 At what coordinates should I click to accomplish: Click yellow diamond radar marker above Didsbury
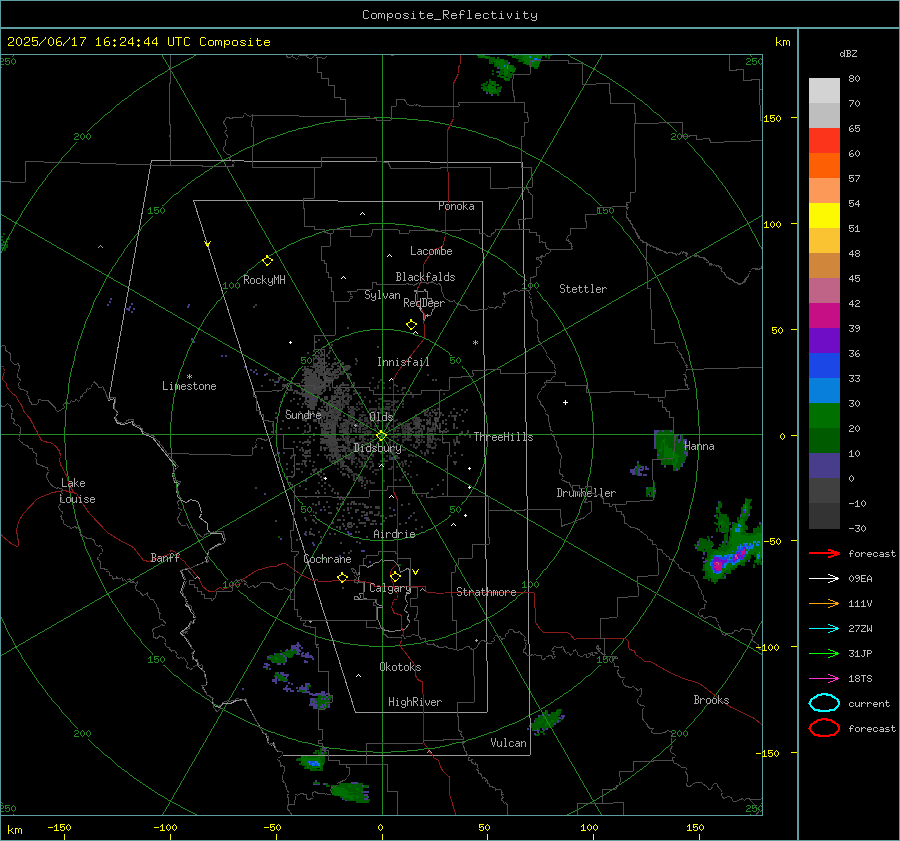[381, 436]
